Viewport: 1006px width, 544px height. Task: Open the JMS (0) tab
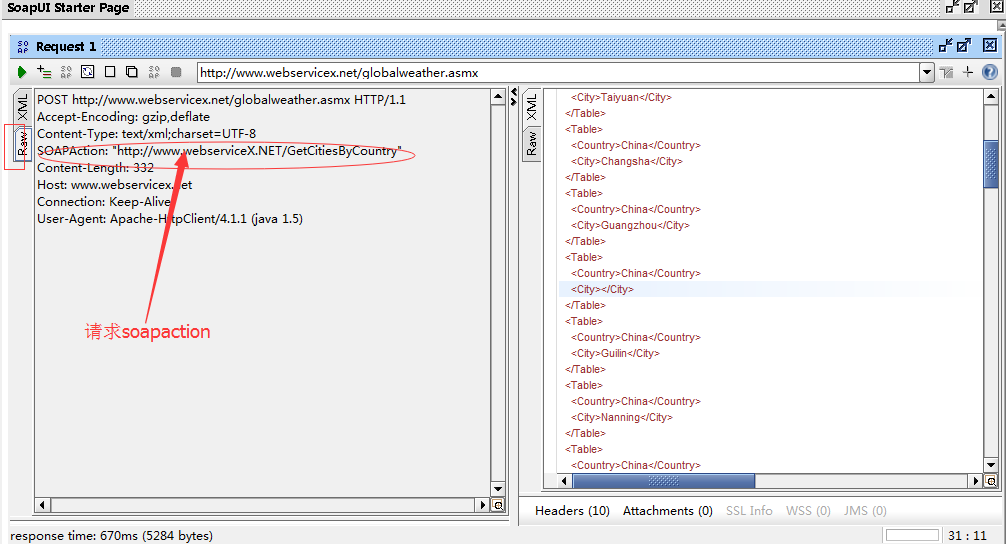[x=865, y=511]
